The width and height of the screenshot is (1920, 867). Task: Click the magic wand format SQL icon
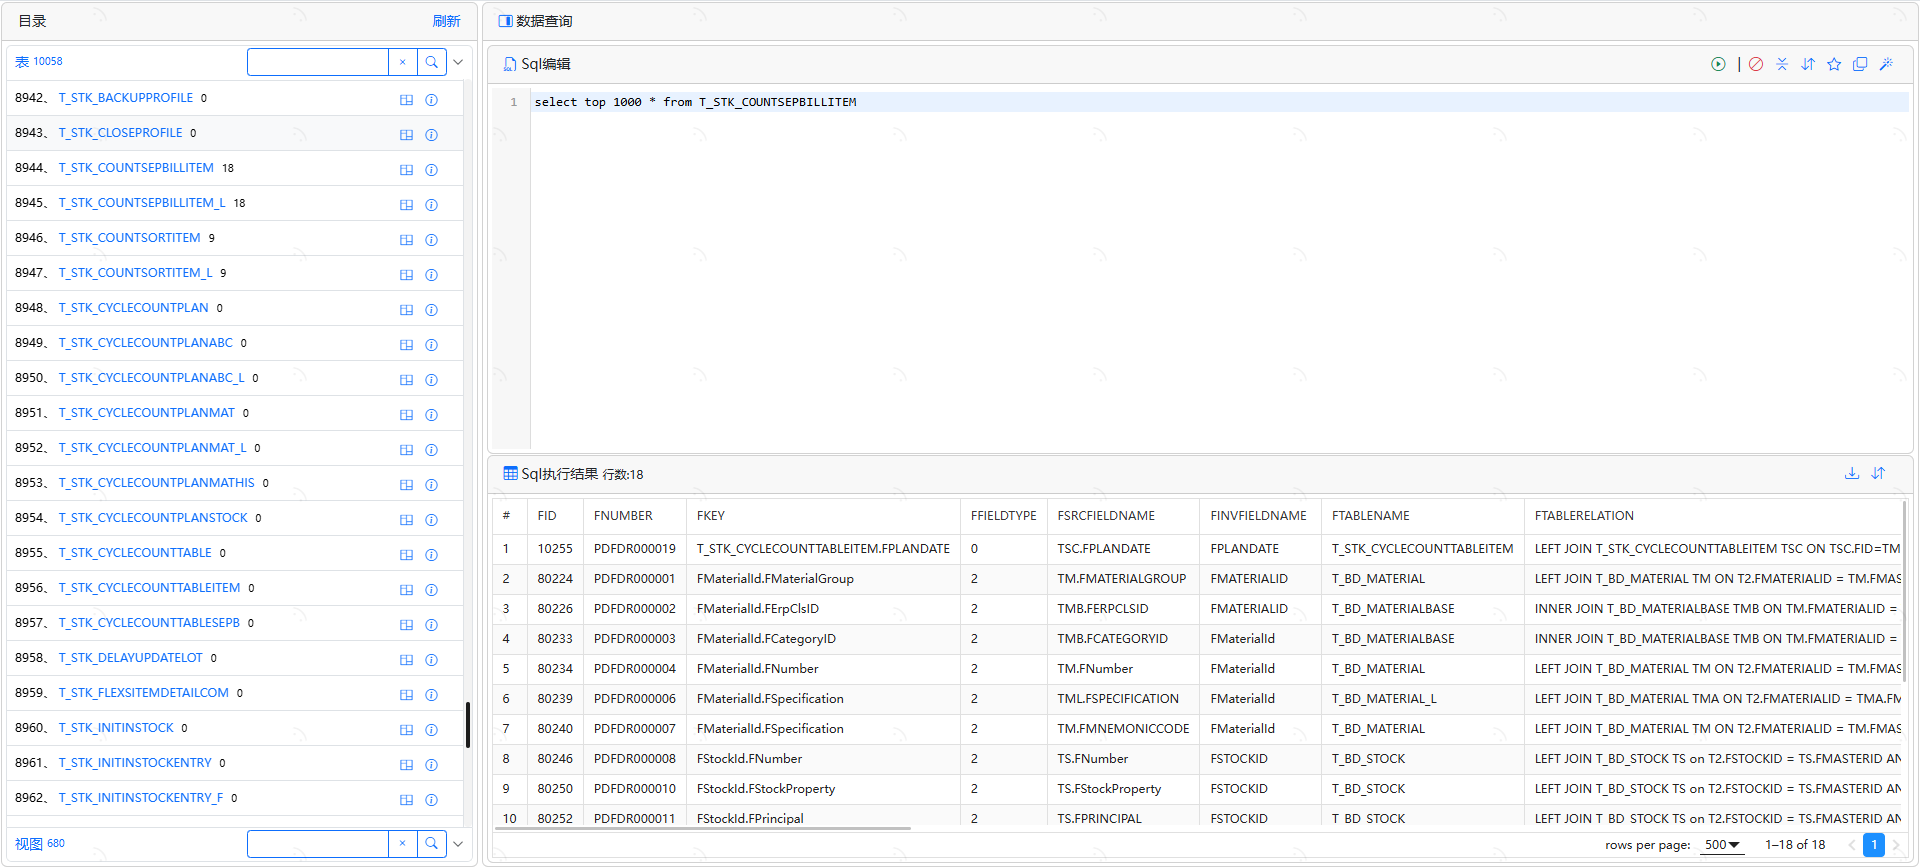pyautogui.click(x=1886, y=64)
